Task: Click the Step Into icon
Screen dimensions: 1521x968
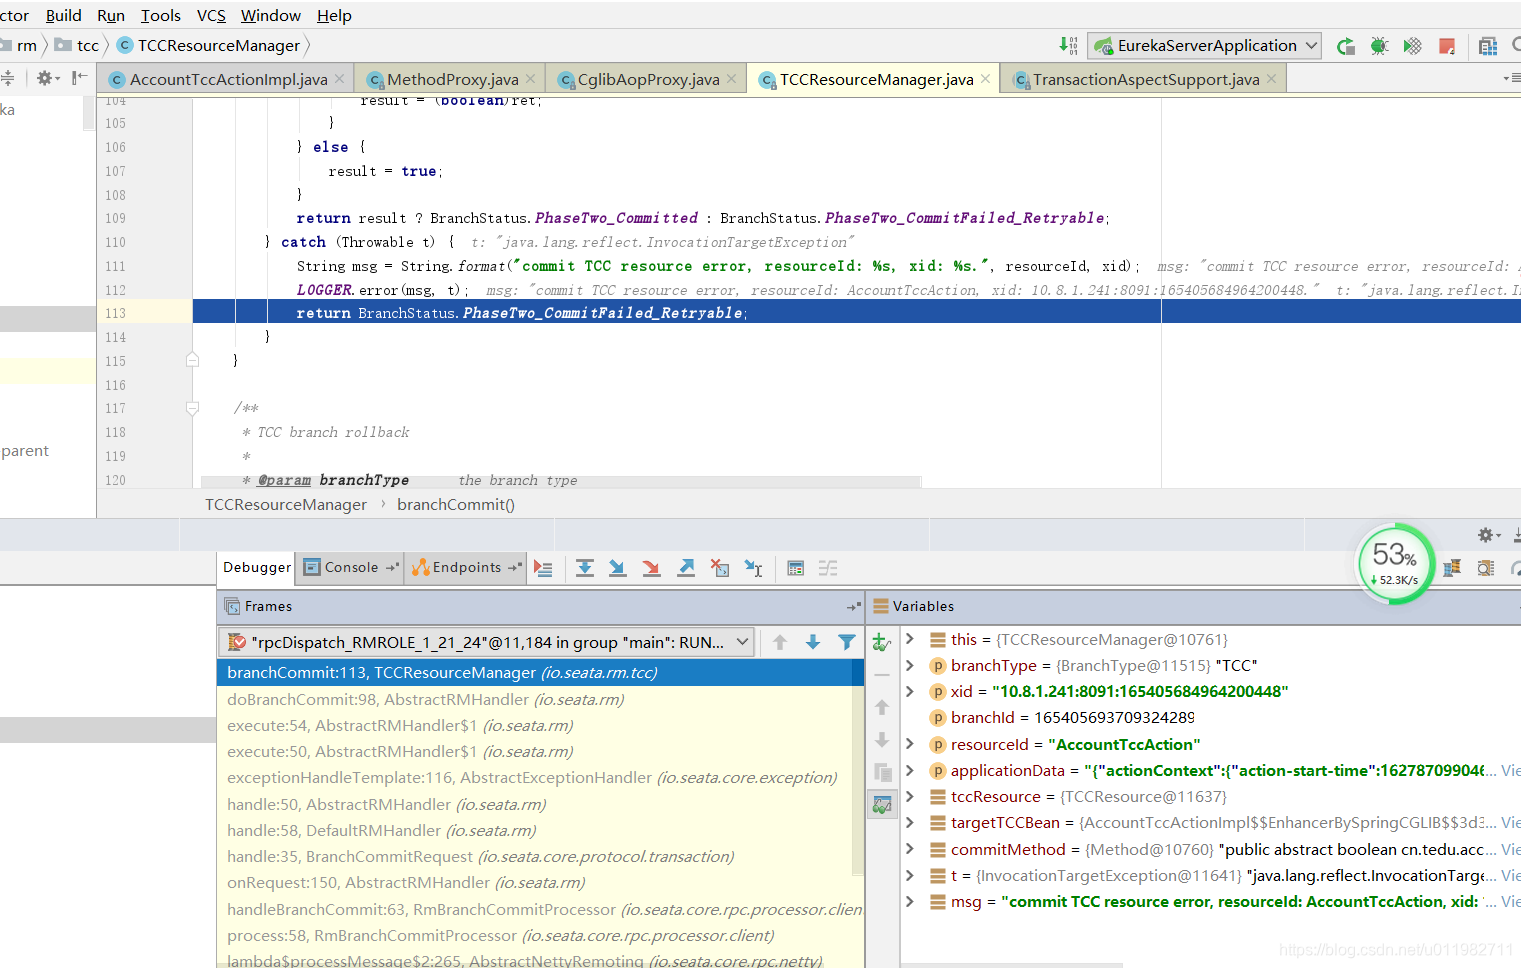Action: click(x=617, y=568)
